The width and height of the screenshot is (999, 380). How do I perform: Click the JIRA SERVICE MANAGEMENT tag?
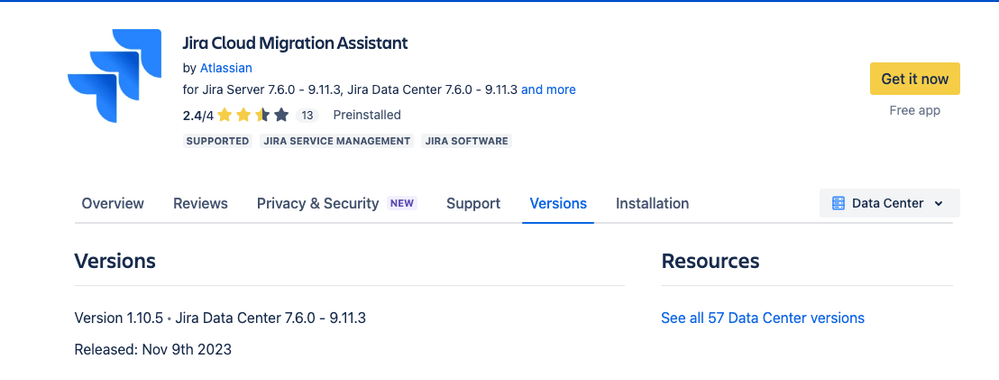(x=337, y=141)
